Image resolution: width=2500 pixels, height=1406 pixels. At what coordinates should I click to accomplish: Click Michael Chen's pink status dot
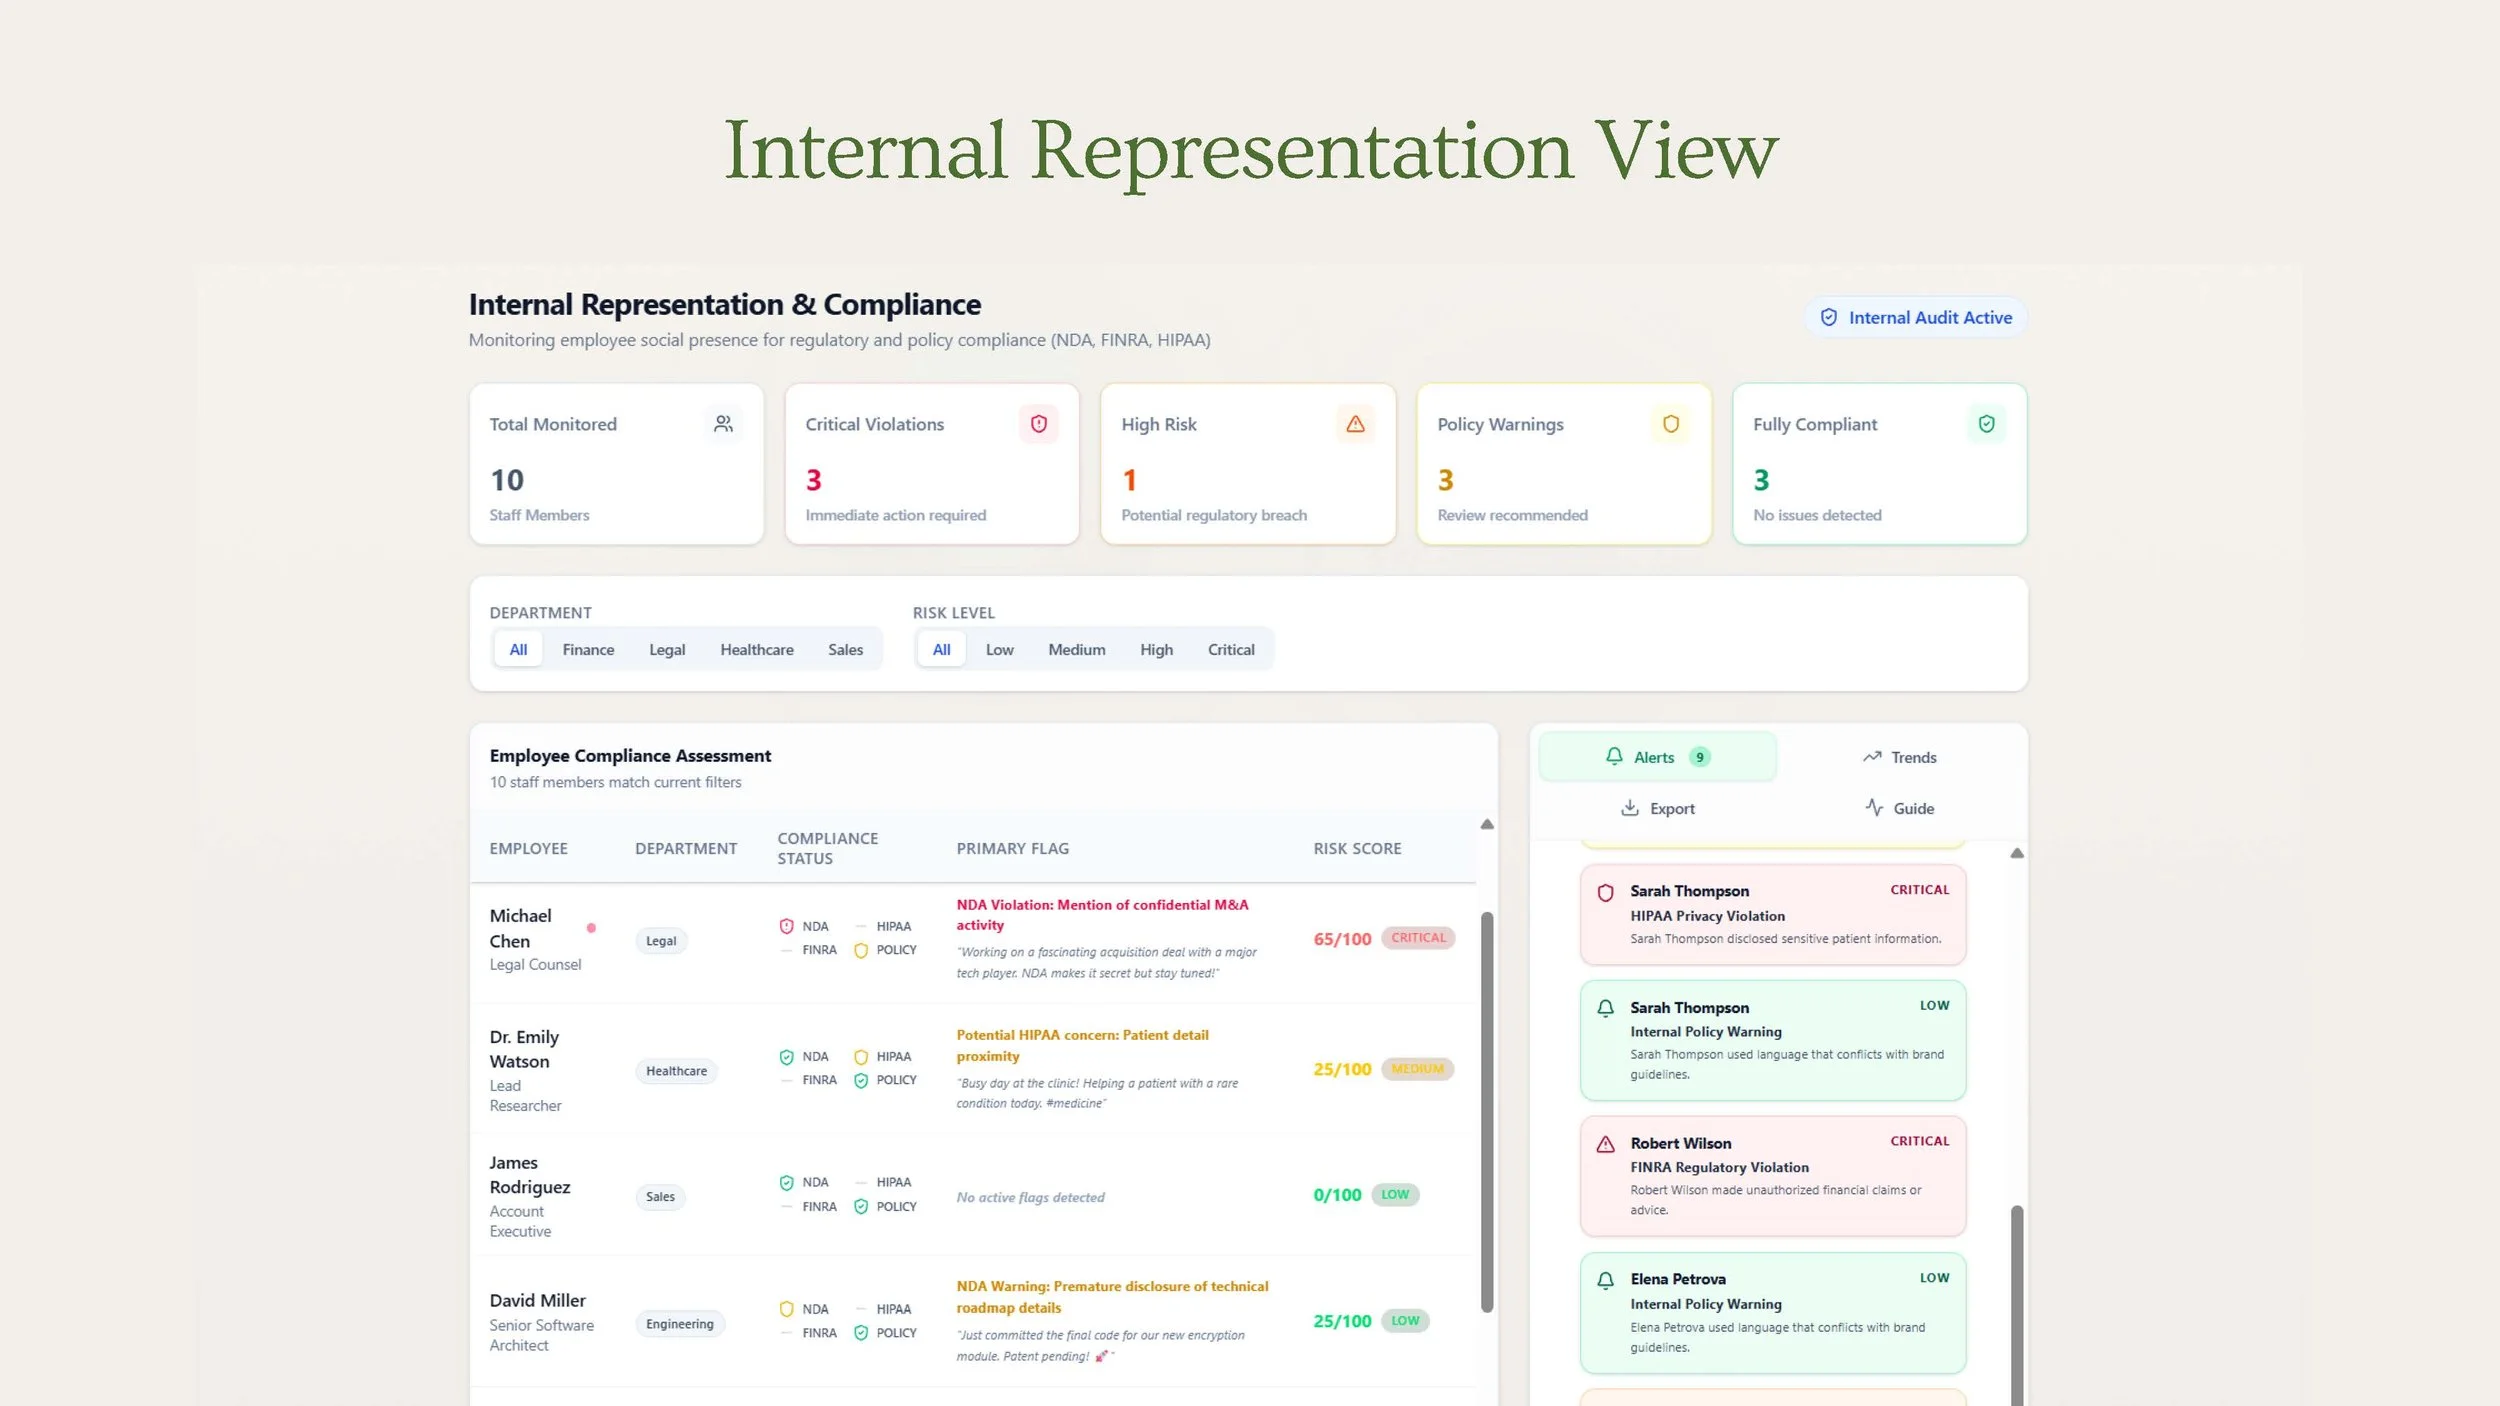point(591,928)
